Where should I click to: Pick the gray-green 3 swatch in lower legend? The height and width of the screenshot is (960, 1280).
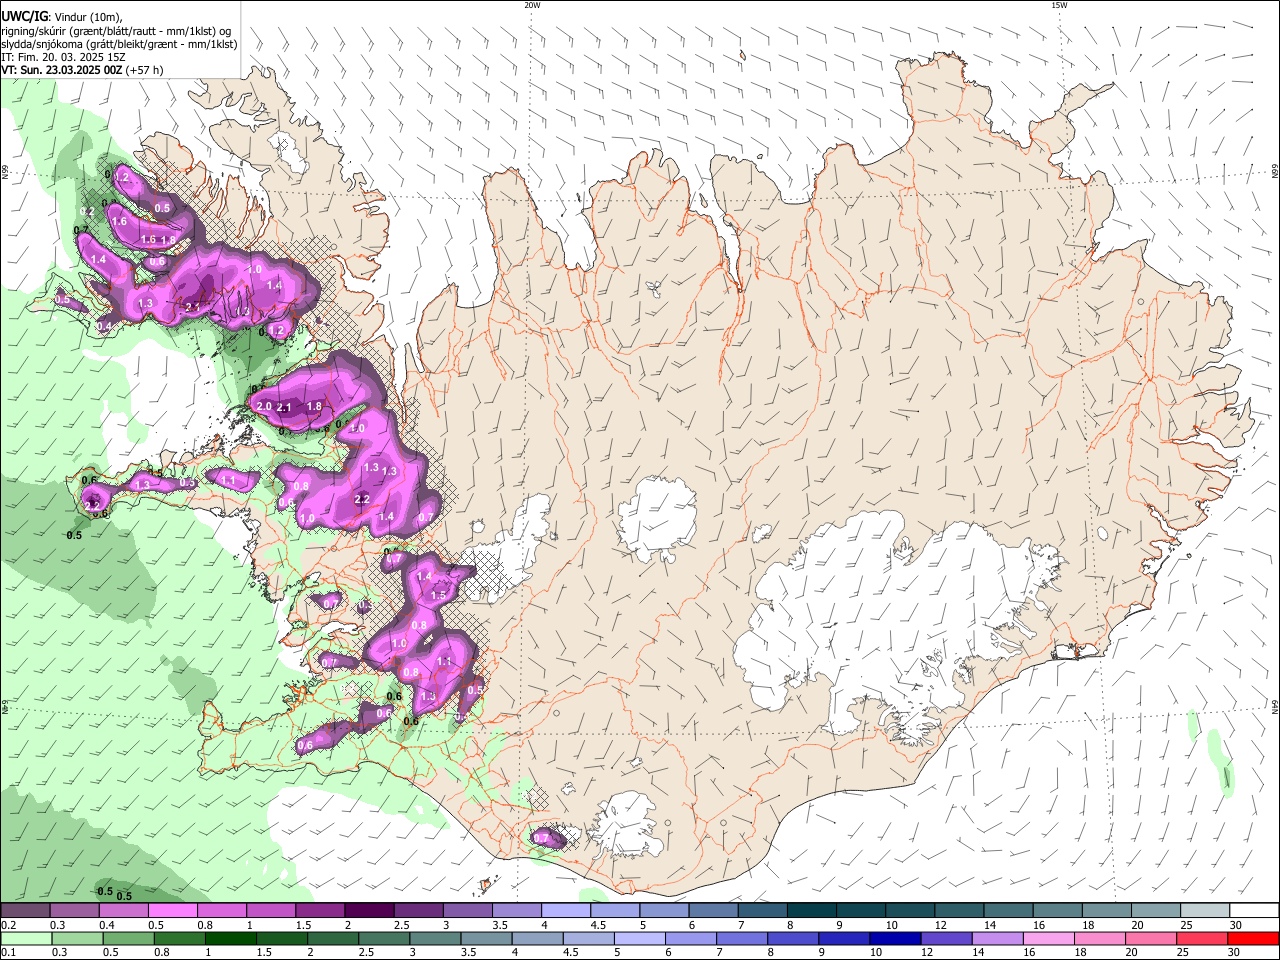(x=435, y=938)
